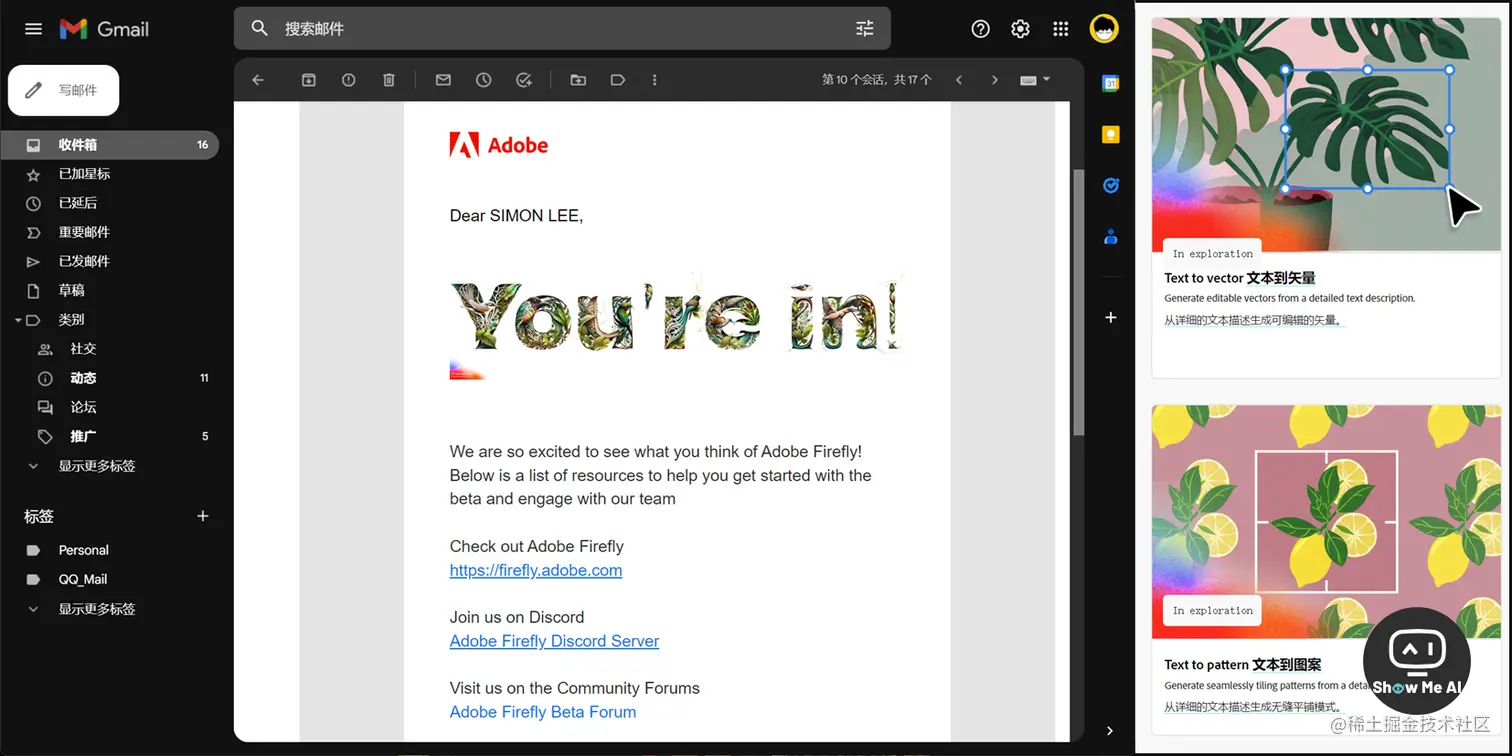Open the input tools keyboard dropdown

pyautogui.click(x=1035, y=80)
